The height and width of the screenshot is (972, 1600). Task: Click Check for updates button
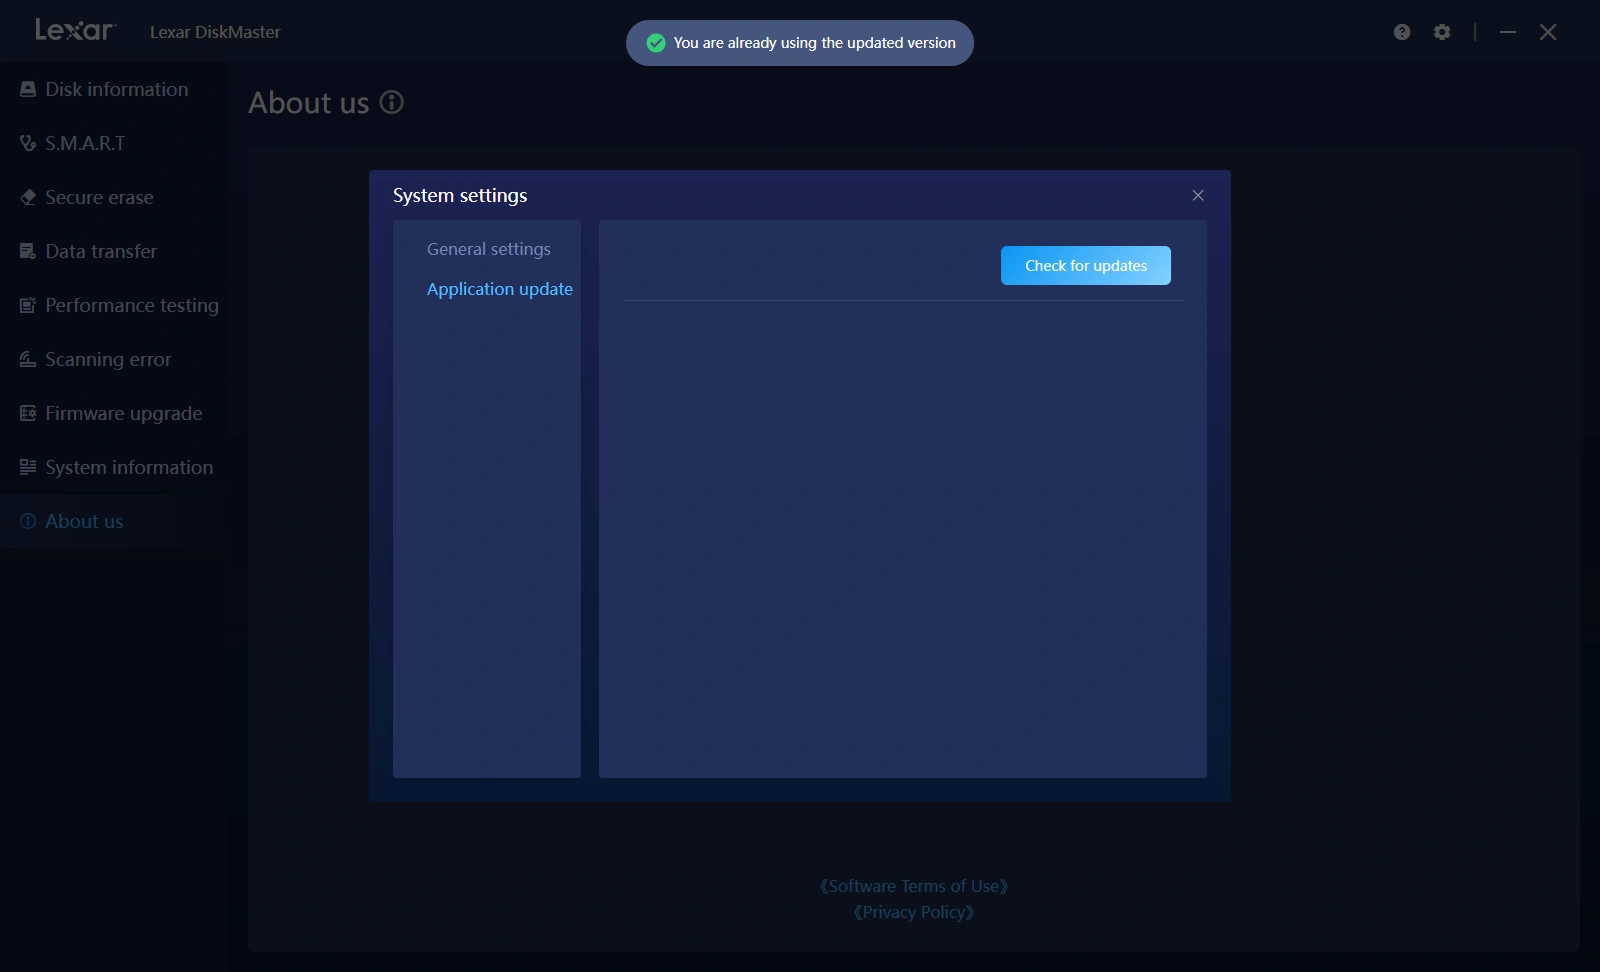pyautogui.click(x=1086, y=265)
